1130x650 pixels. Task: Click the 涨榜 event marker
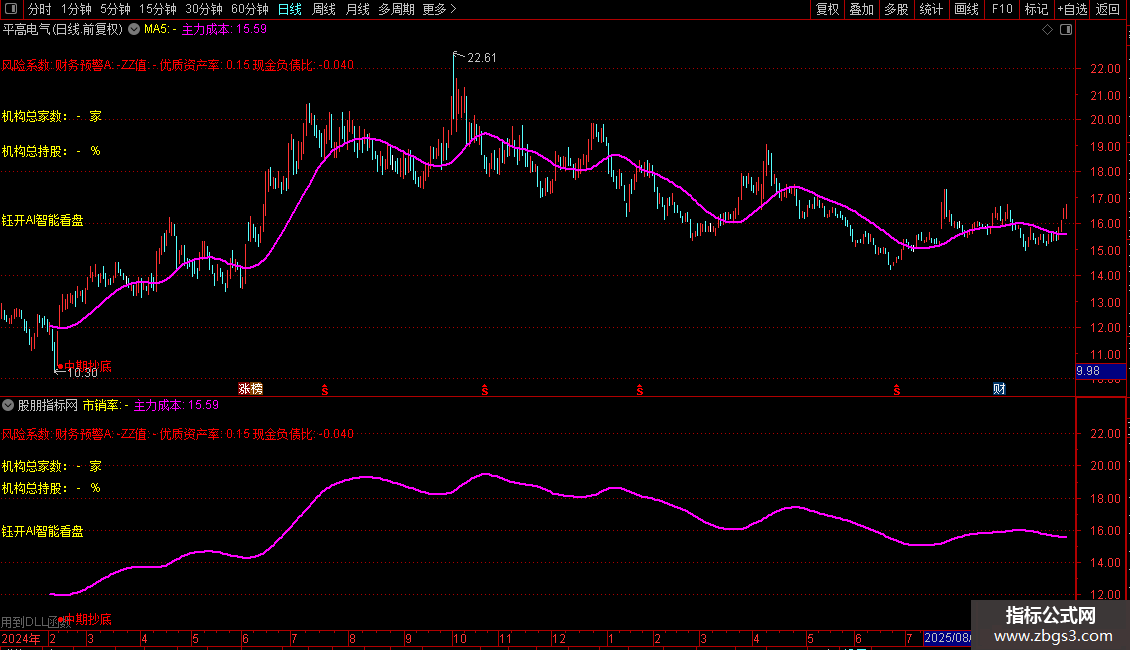click(250, 388)
